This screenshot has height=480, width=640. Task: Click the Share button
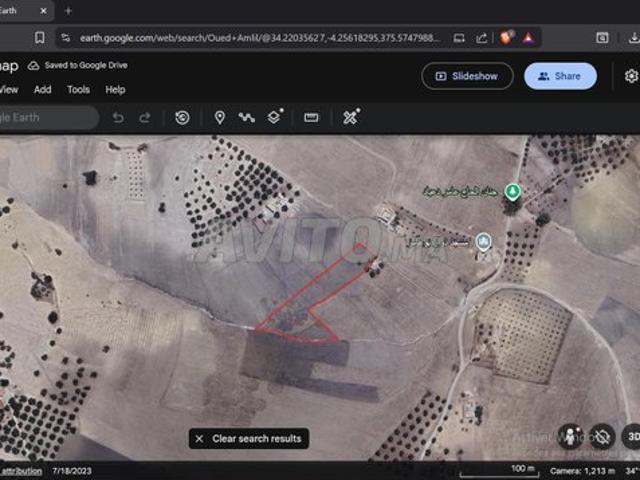click(x=560, y=76)
